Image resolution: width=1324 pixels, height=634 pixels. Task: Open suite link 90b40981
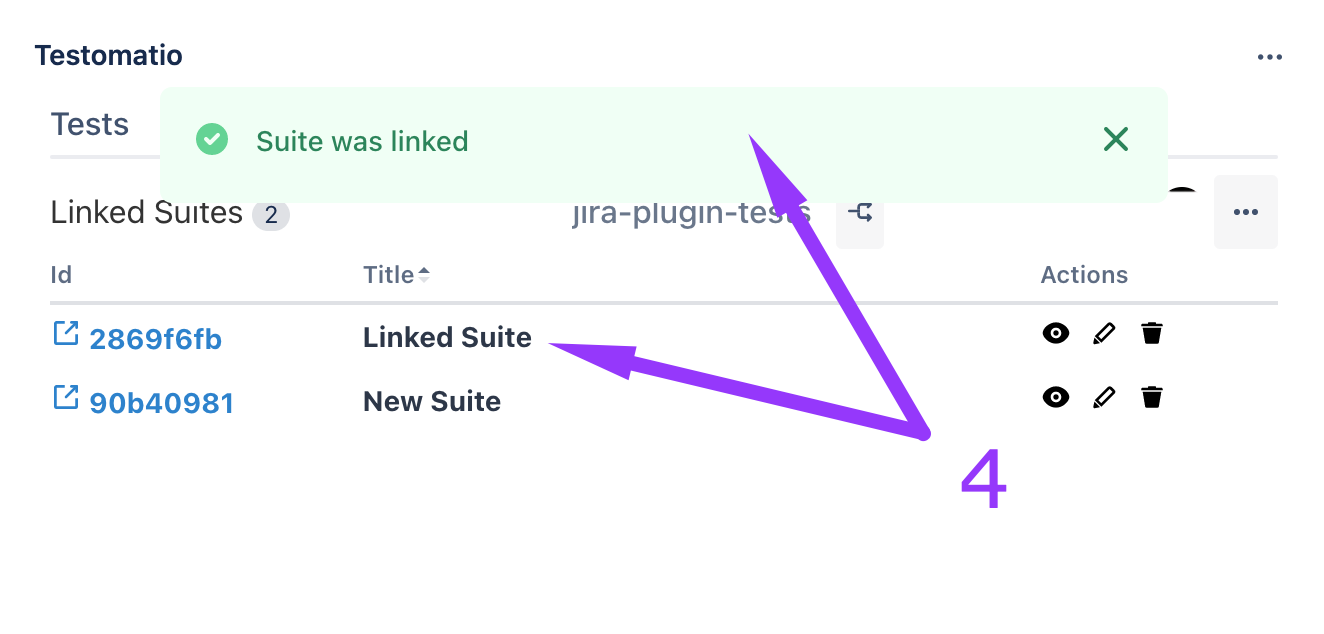tap(162, 403)
